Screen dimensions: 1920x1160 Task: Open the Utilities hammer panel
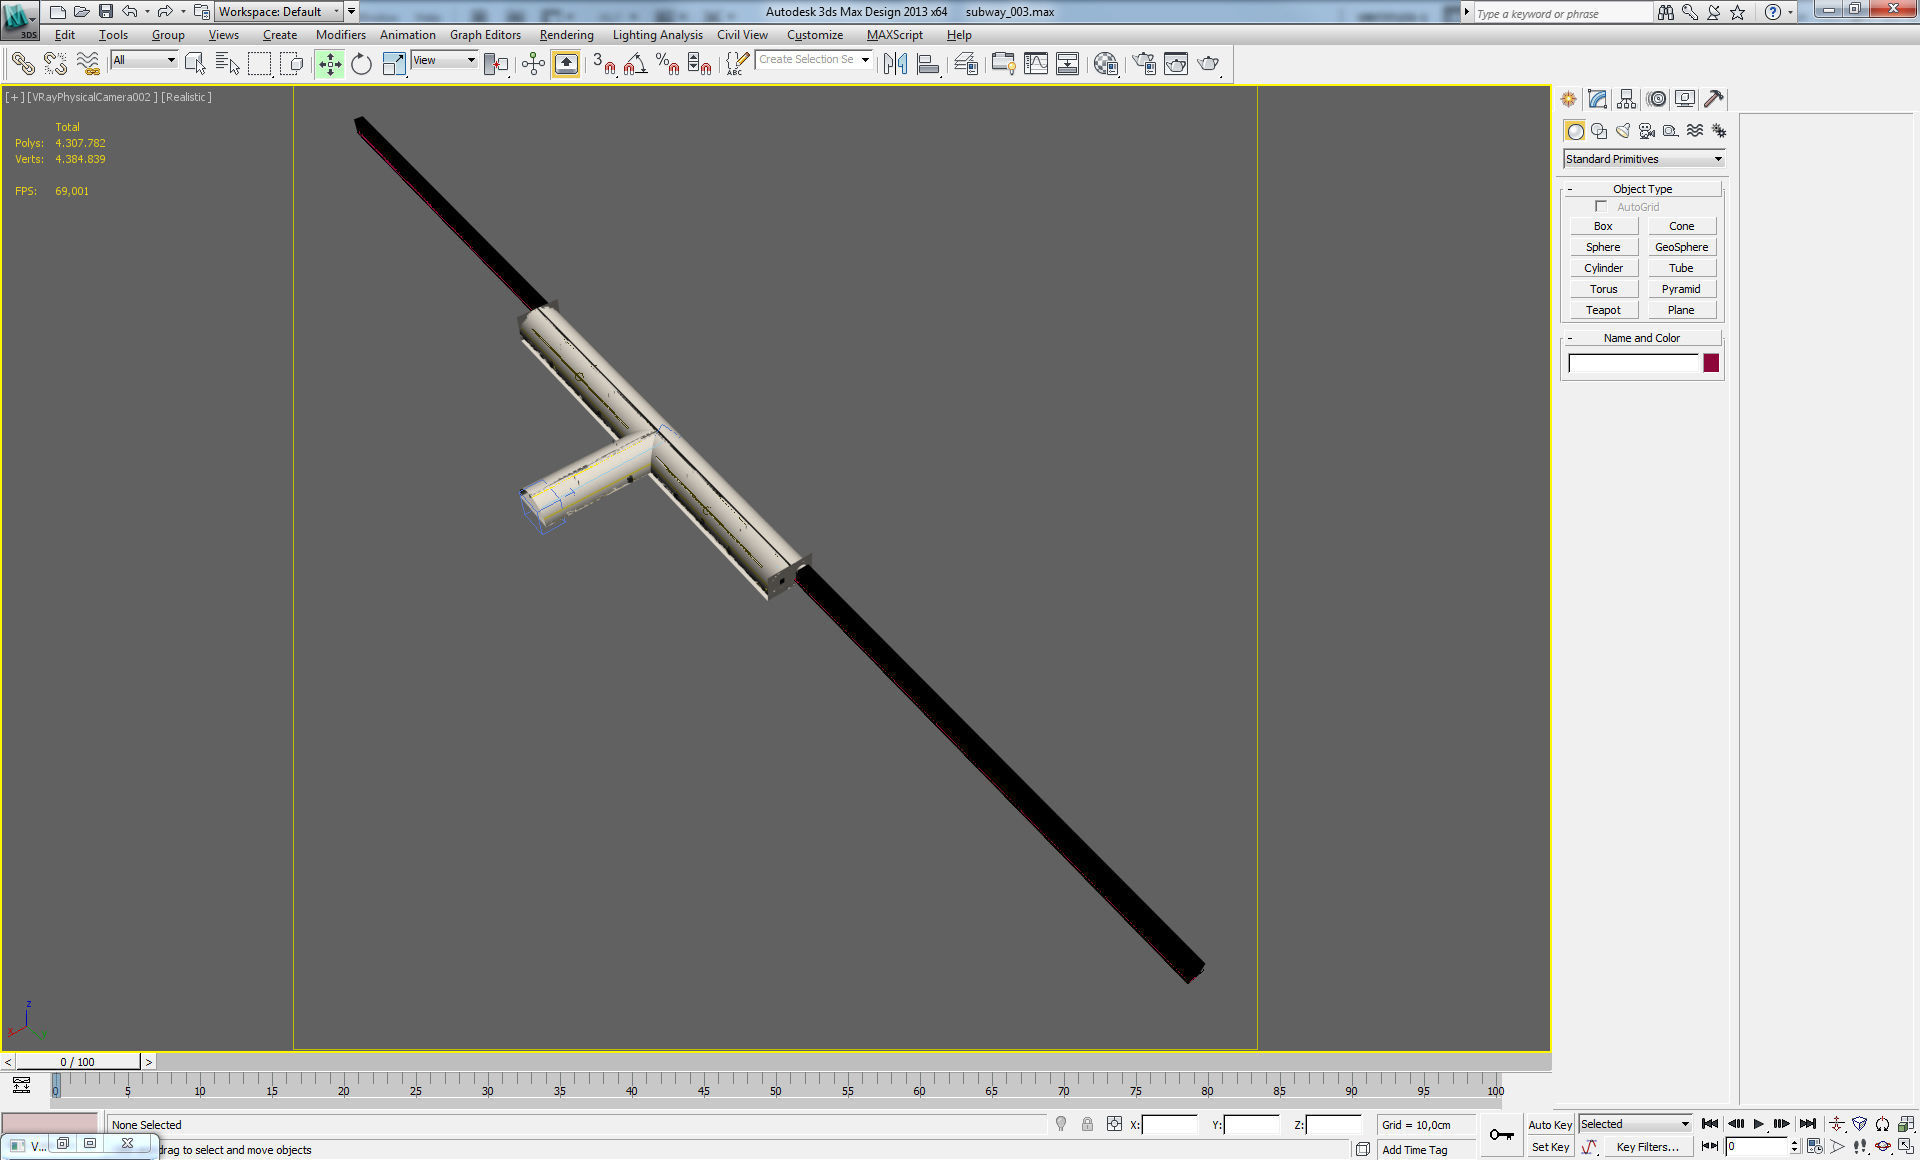point(1713,99)
